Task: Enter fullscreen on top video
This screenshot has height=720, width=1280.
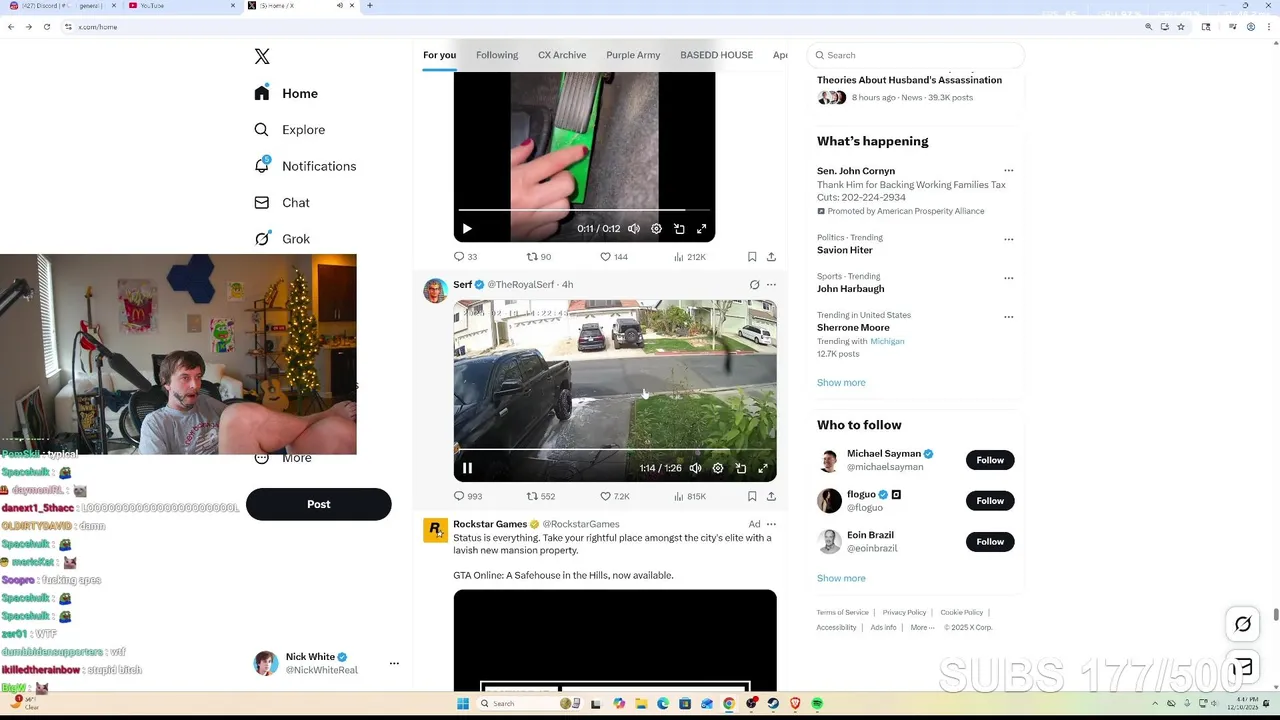Action: click(702, 229)
